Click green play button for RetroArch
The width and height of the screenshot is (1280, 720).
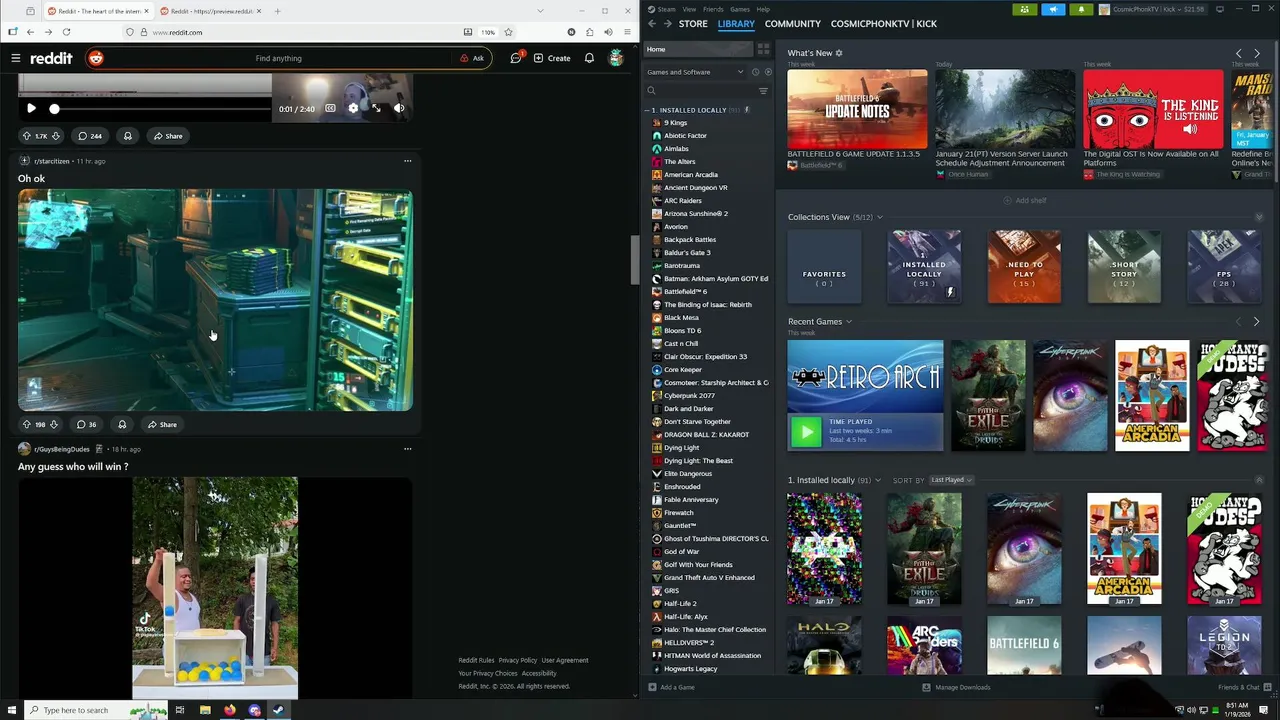coord(806,432)
